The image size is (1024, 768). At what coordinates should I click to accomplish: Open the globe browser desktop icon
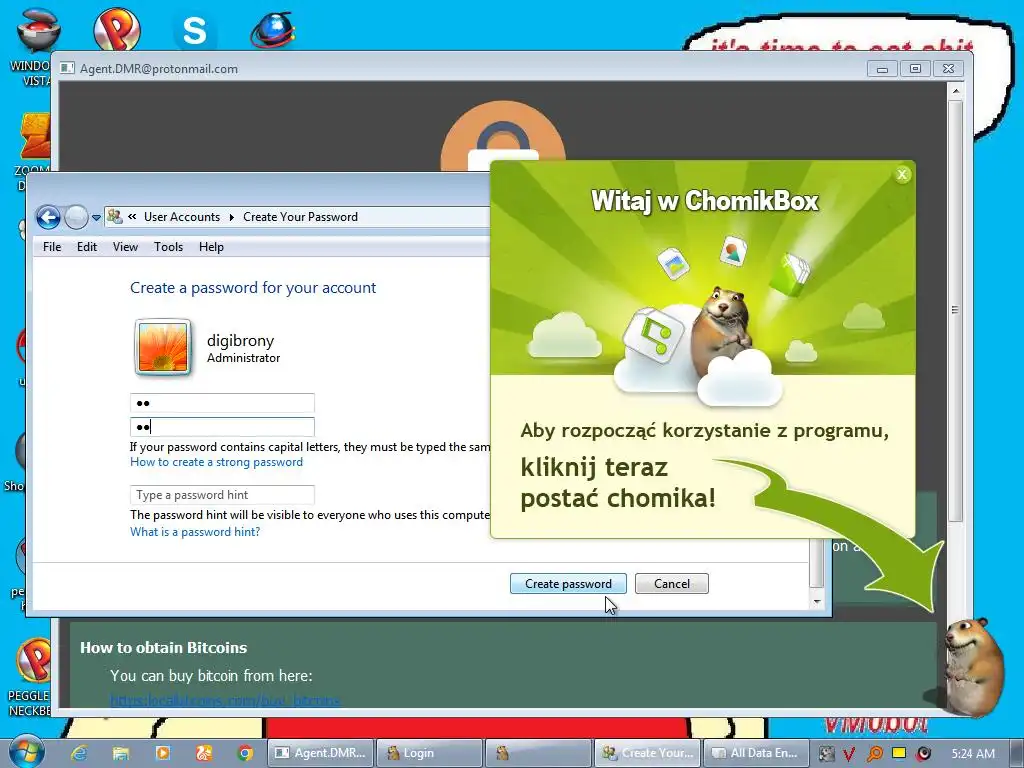coord(273,29)
